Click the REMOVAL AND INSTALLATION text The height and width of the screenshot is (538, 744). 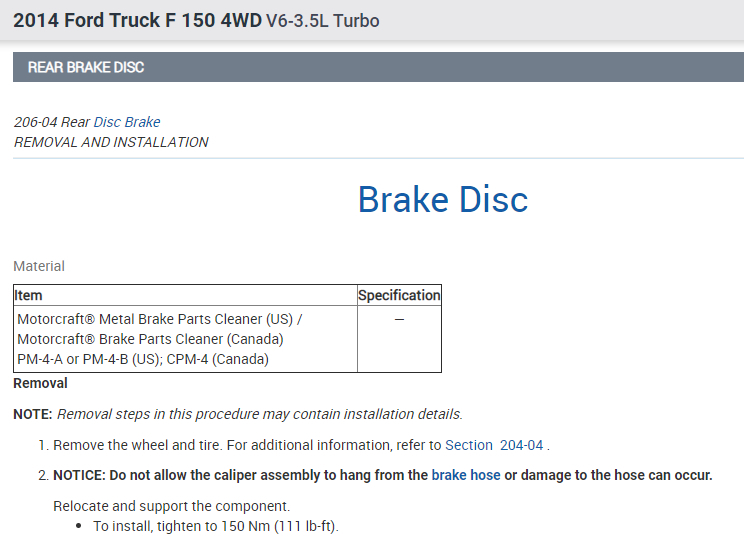[x=111, y=142]
